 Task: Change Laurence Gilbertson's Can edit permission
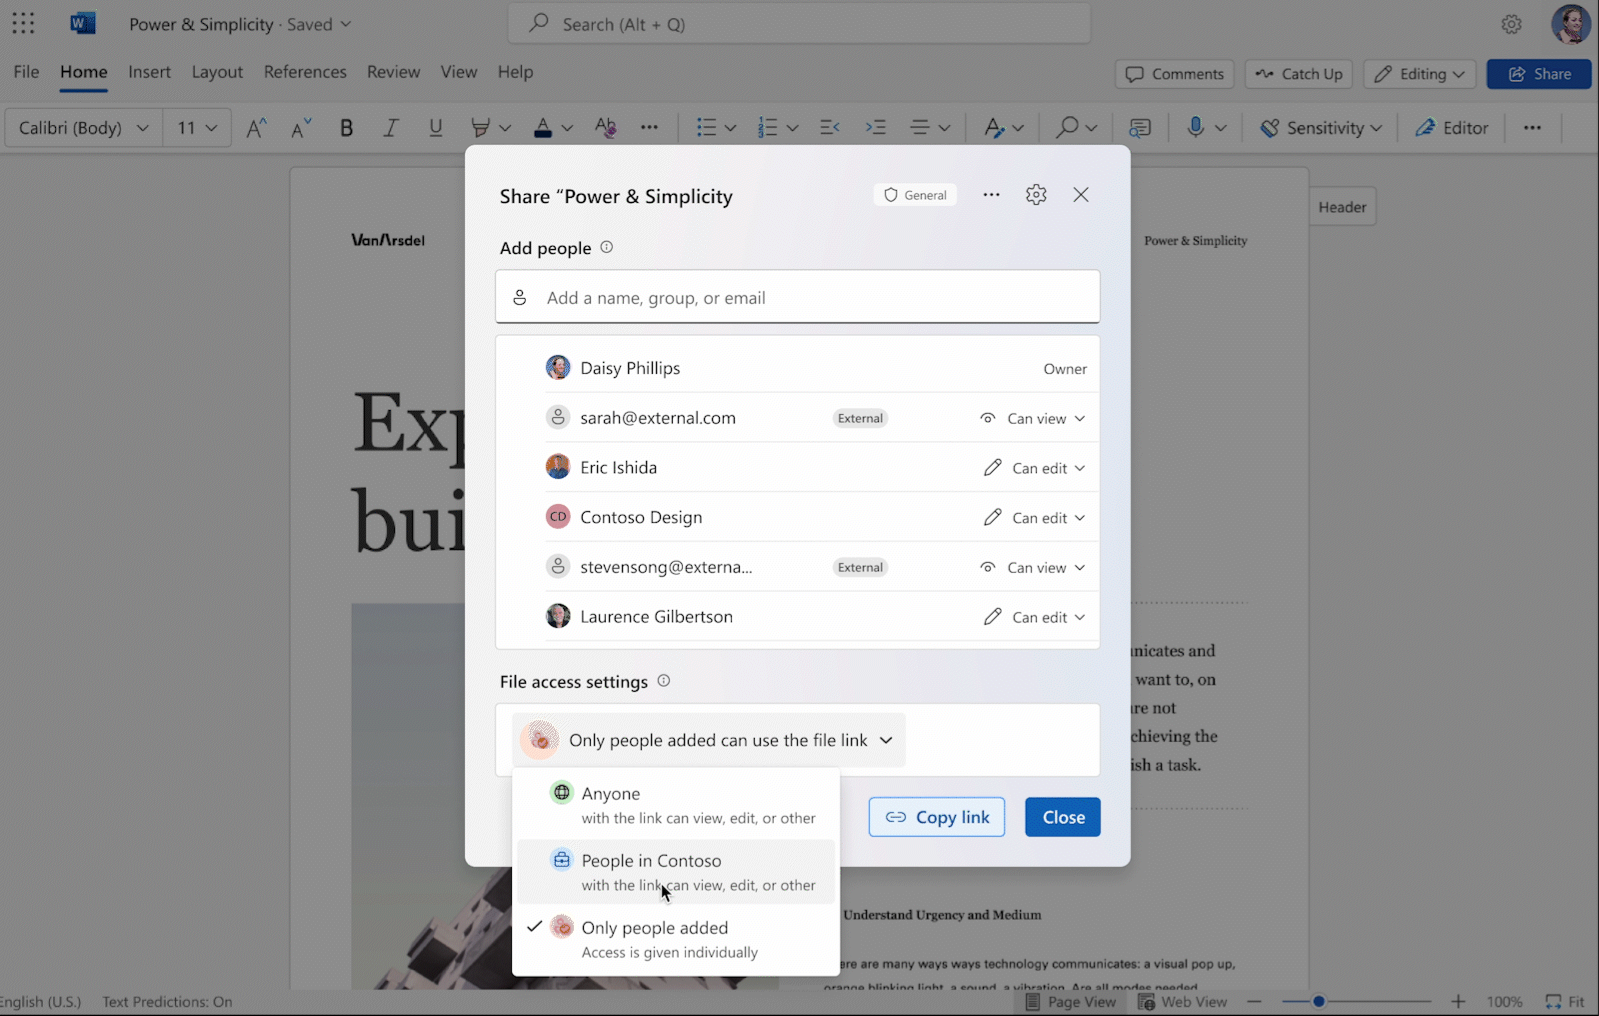1034,617
